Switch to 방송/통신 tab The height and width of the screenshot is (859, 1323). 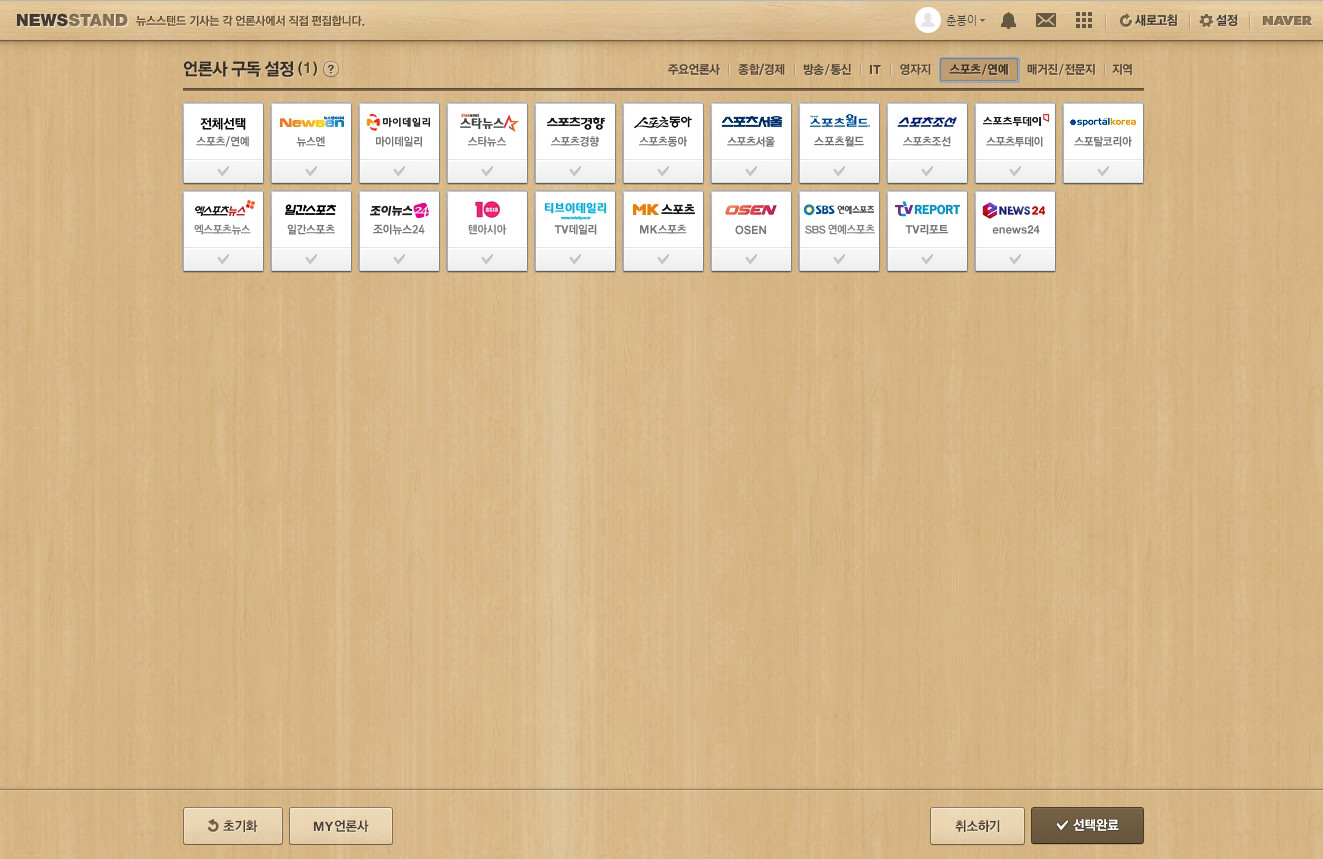pyautogui.click(x=827, y=70)
